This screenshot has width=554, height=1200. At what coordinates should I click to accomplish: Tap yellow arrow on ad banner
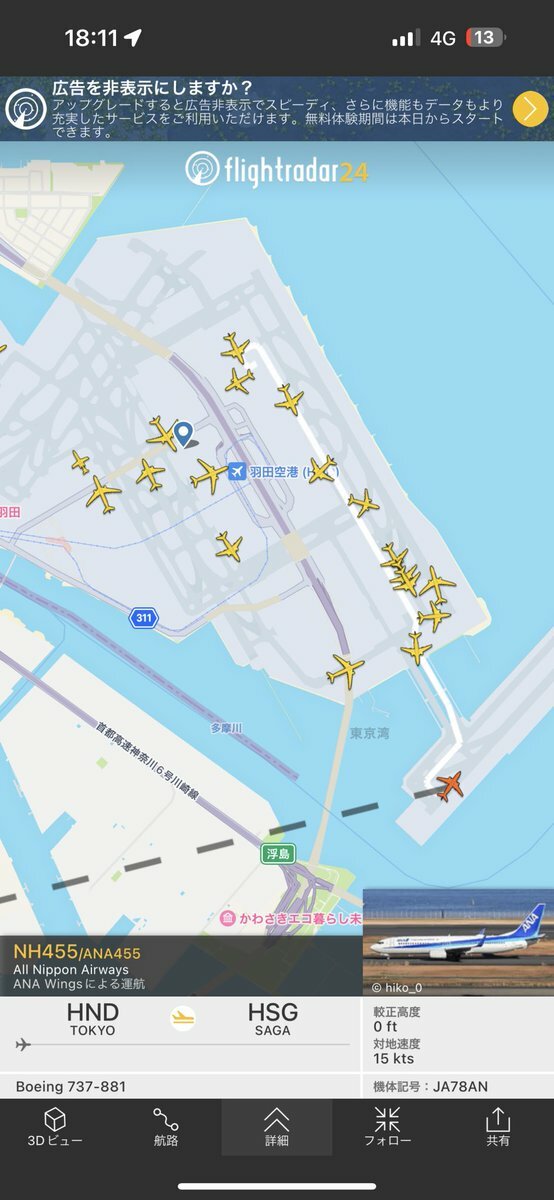tap(531, 108)
